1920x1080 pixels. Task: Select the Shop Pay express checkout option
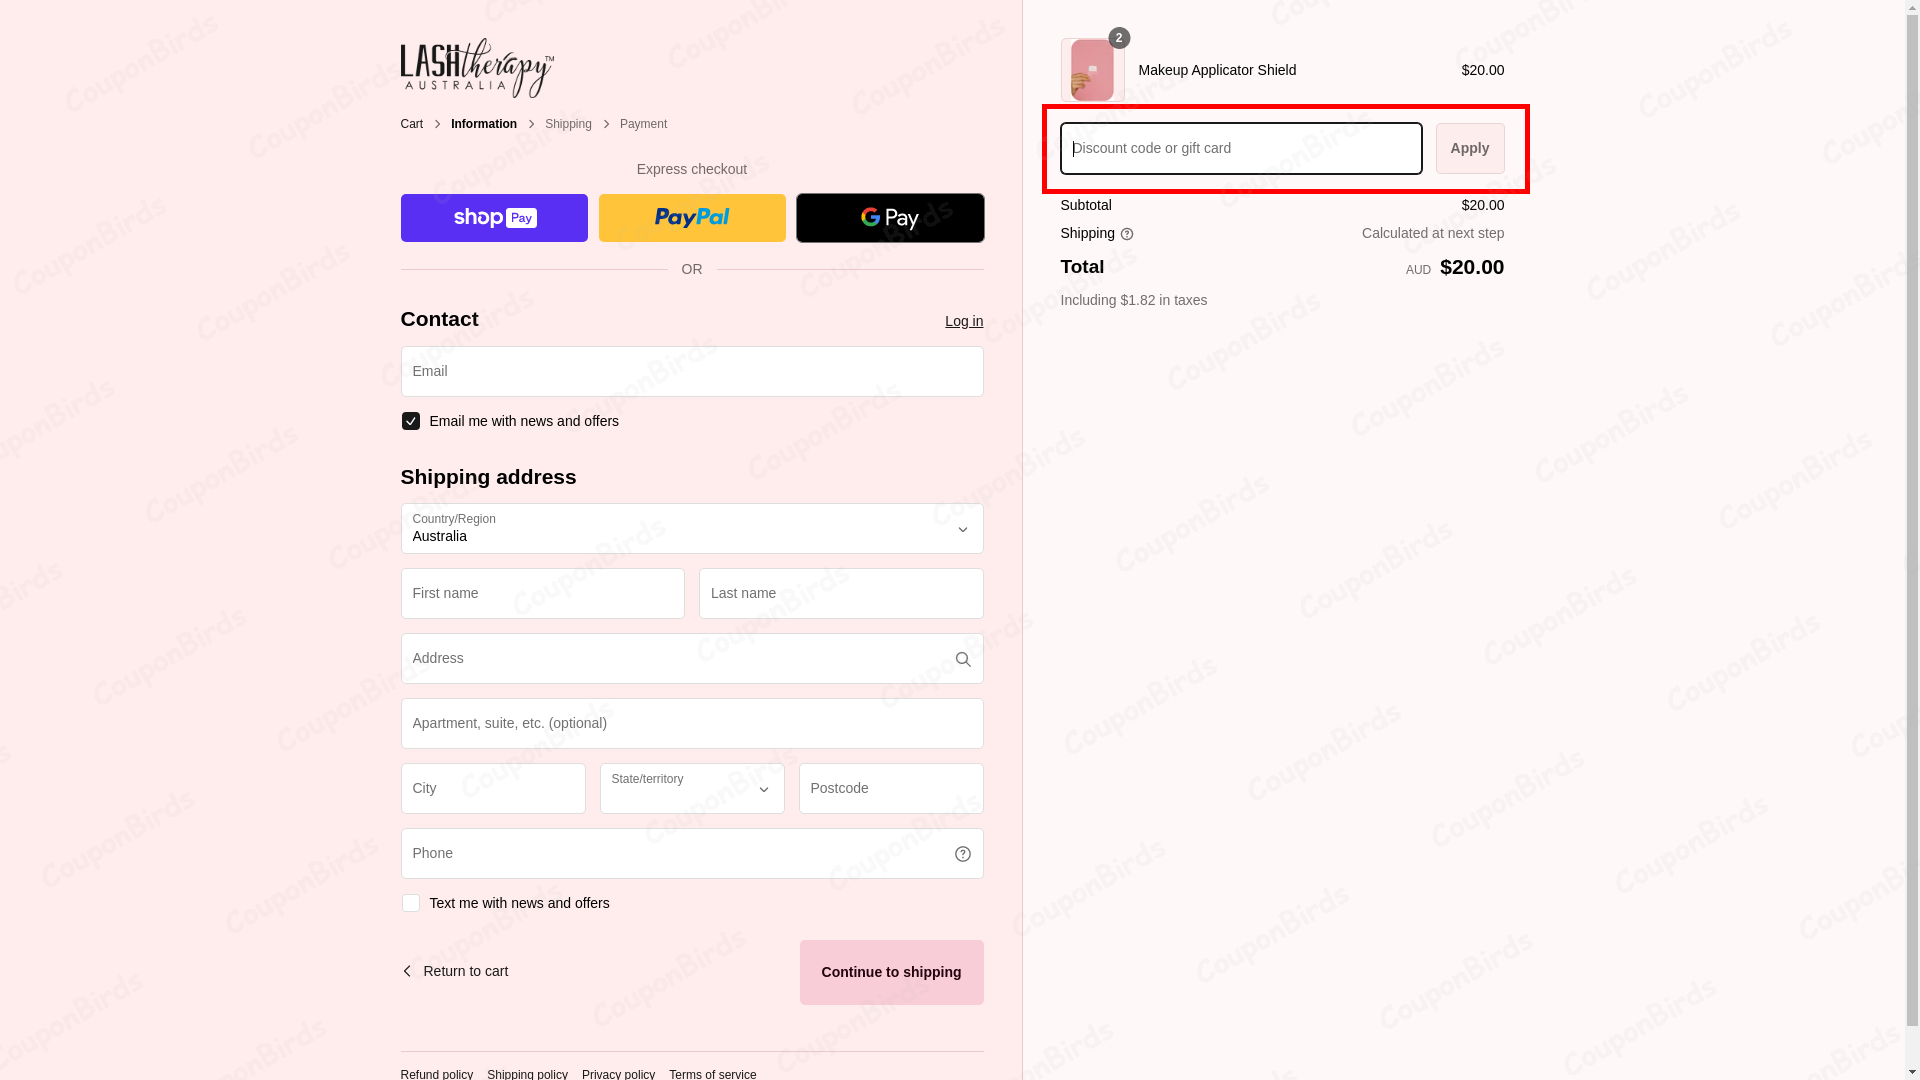[x=493, y=217]
